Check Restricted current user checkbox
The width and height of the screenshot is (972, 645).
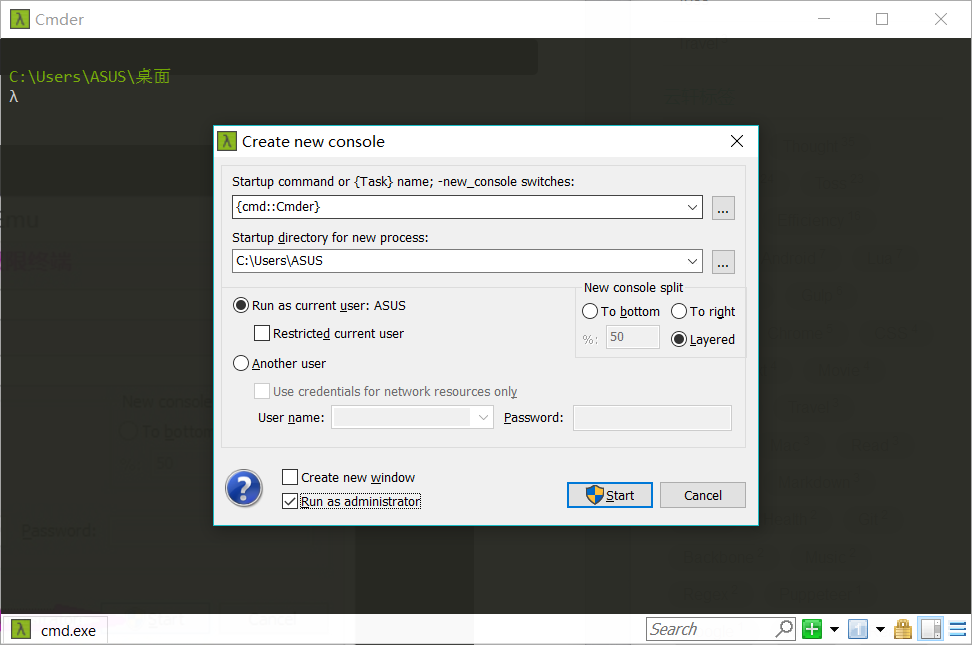click(262, 333)
